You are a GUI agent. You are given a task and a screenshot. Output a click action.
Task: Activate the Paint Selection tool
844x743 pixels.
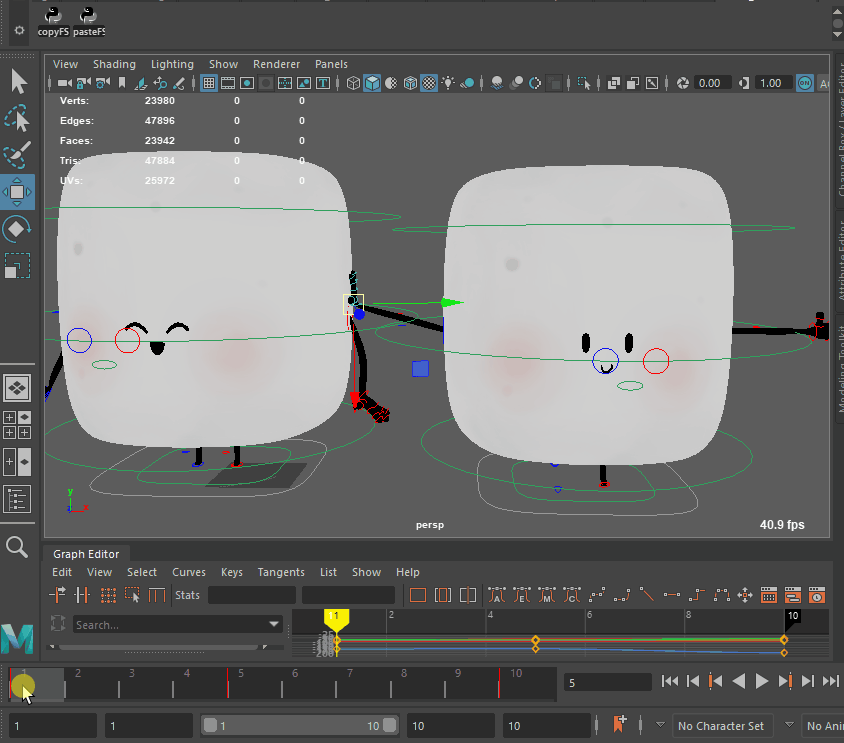pos(18,155)
